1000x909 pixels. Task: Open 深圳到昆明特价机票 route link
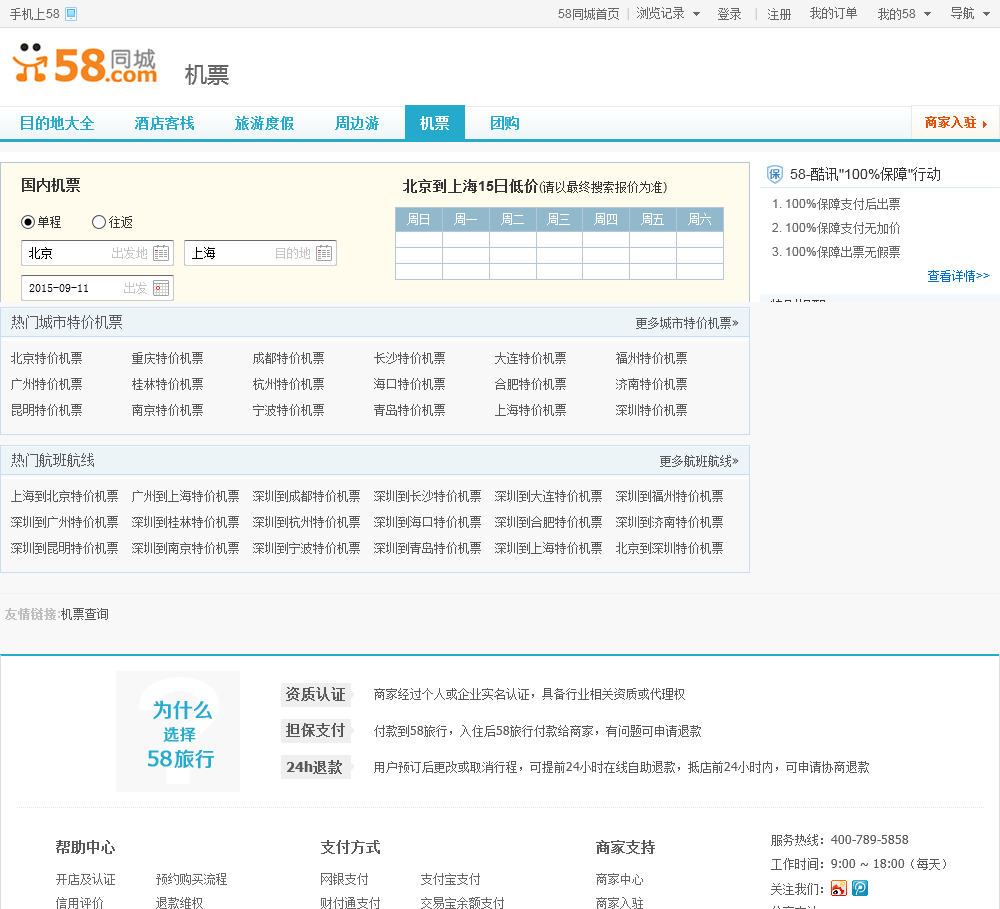(64, 549)
